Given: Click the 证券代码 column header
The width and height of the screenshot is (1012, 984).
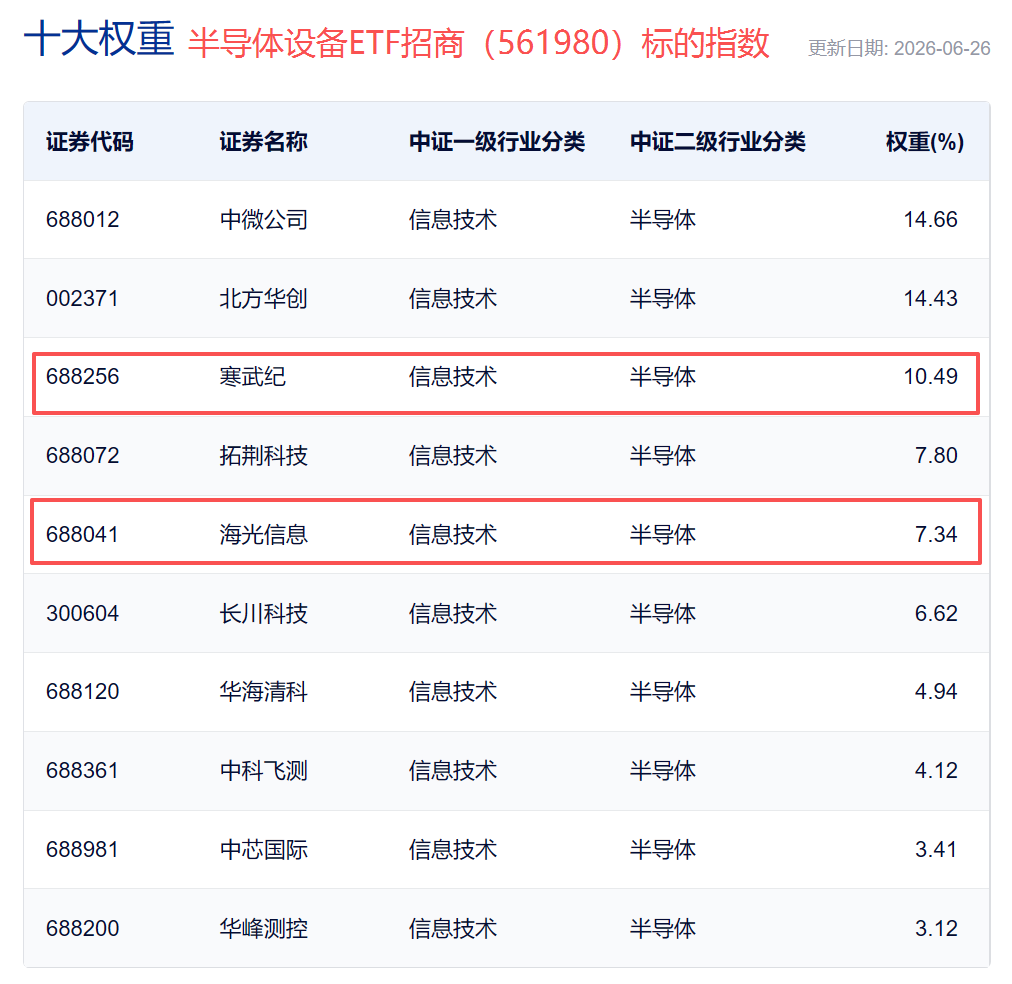Looking at the screenshot, I should click(x=90, y=142).
